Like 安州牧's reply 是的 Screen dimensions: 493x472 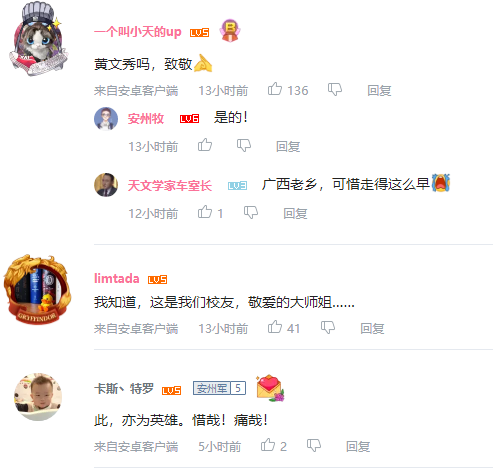click(205, 145)
